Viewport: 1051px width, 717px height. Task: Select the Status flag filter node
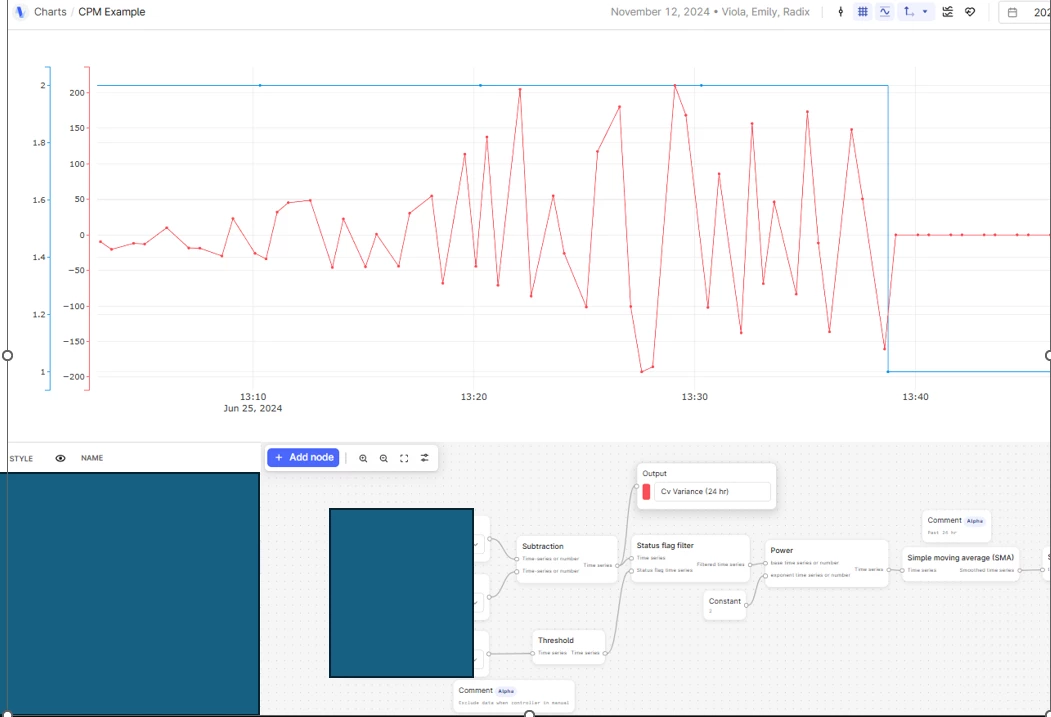click(690, 558)
